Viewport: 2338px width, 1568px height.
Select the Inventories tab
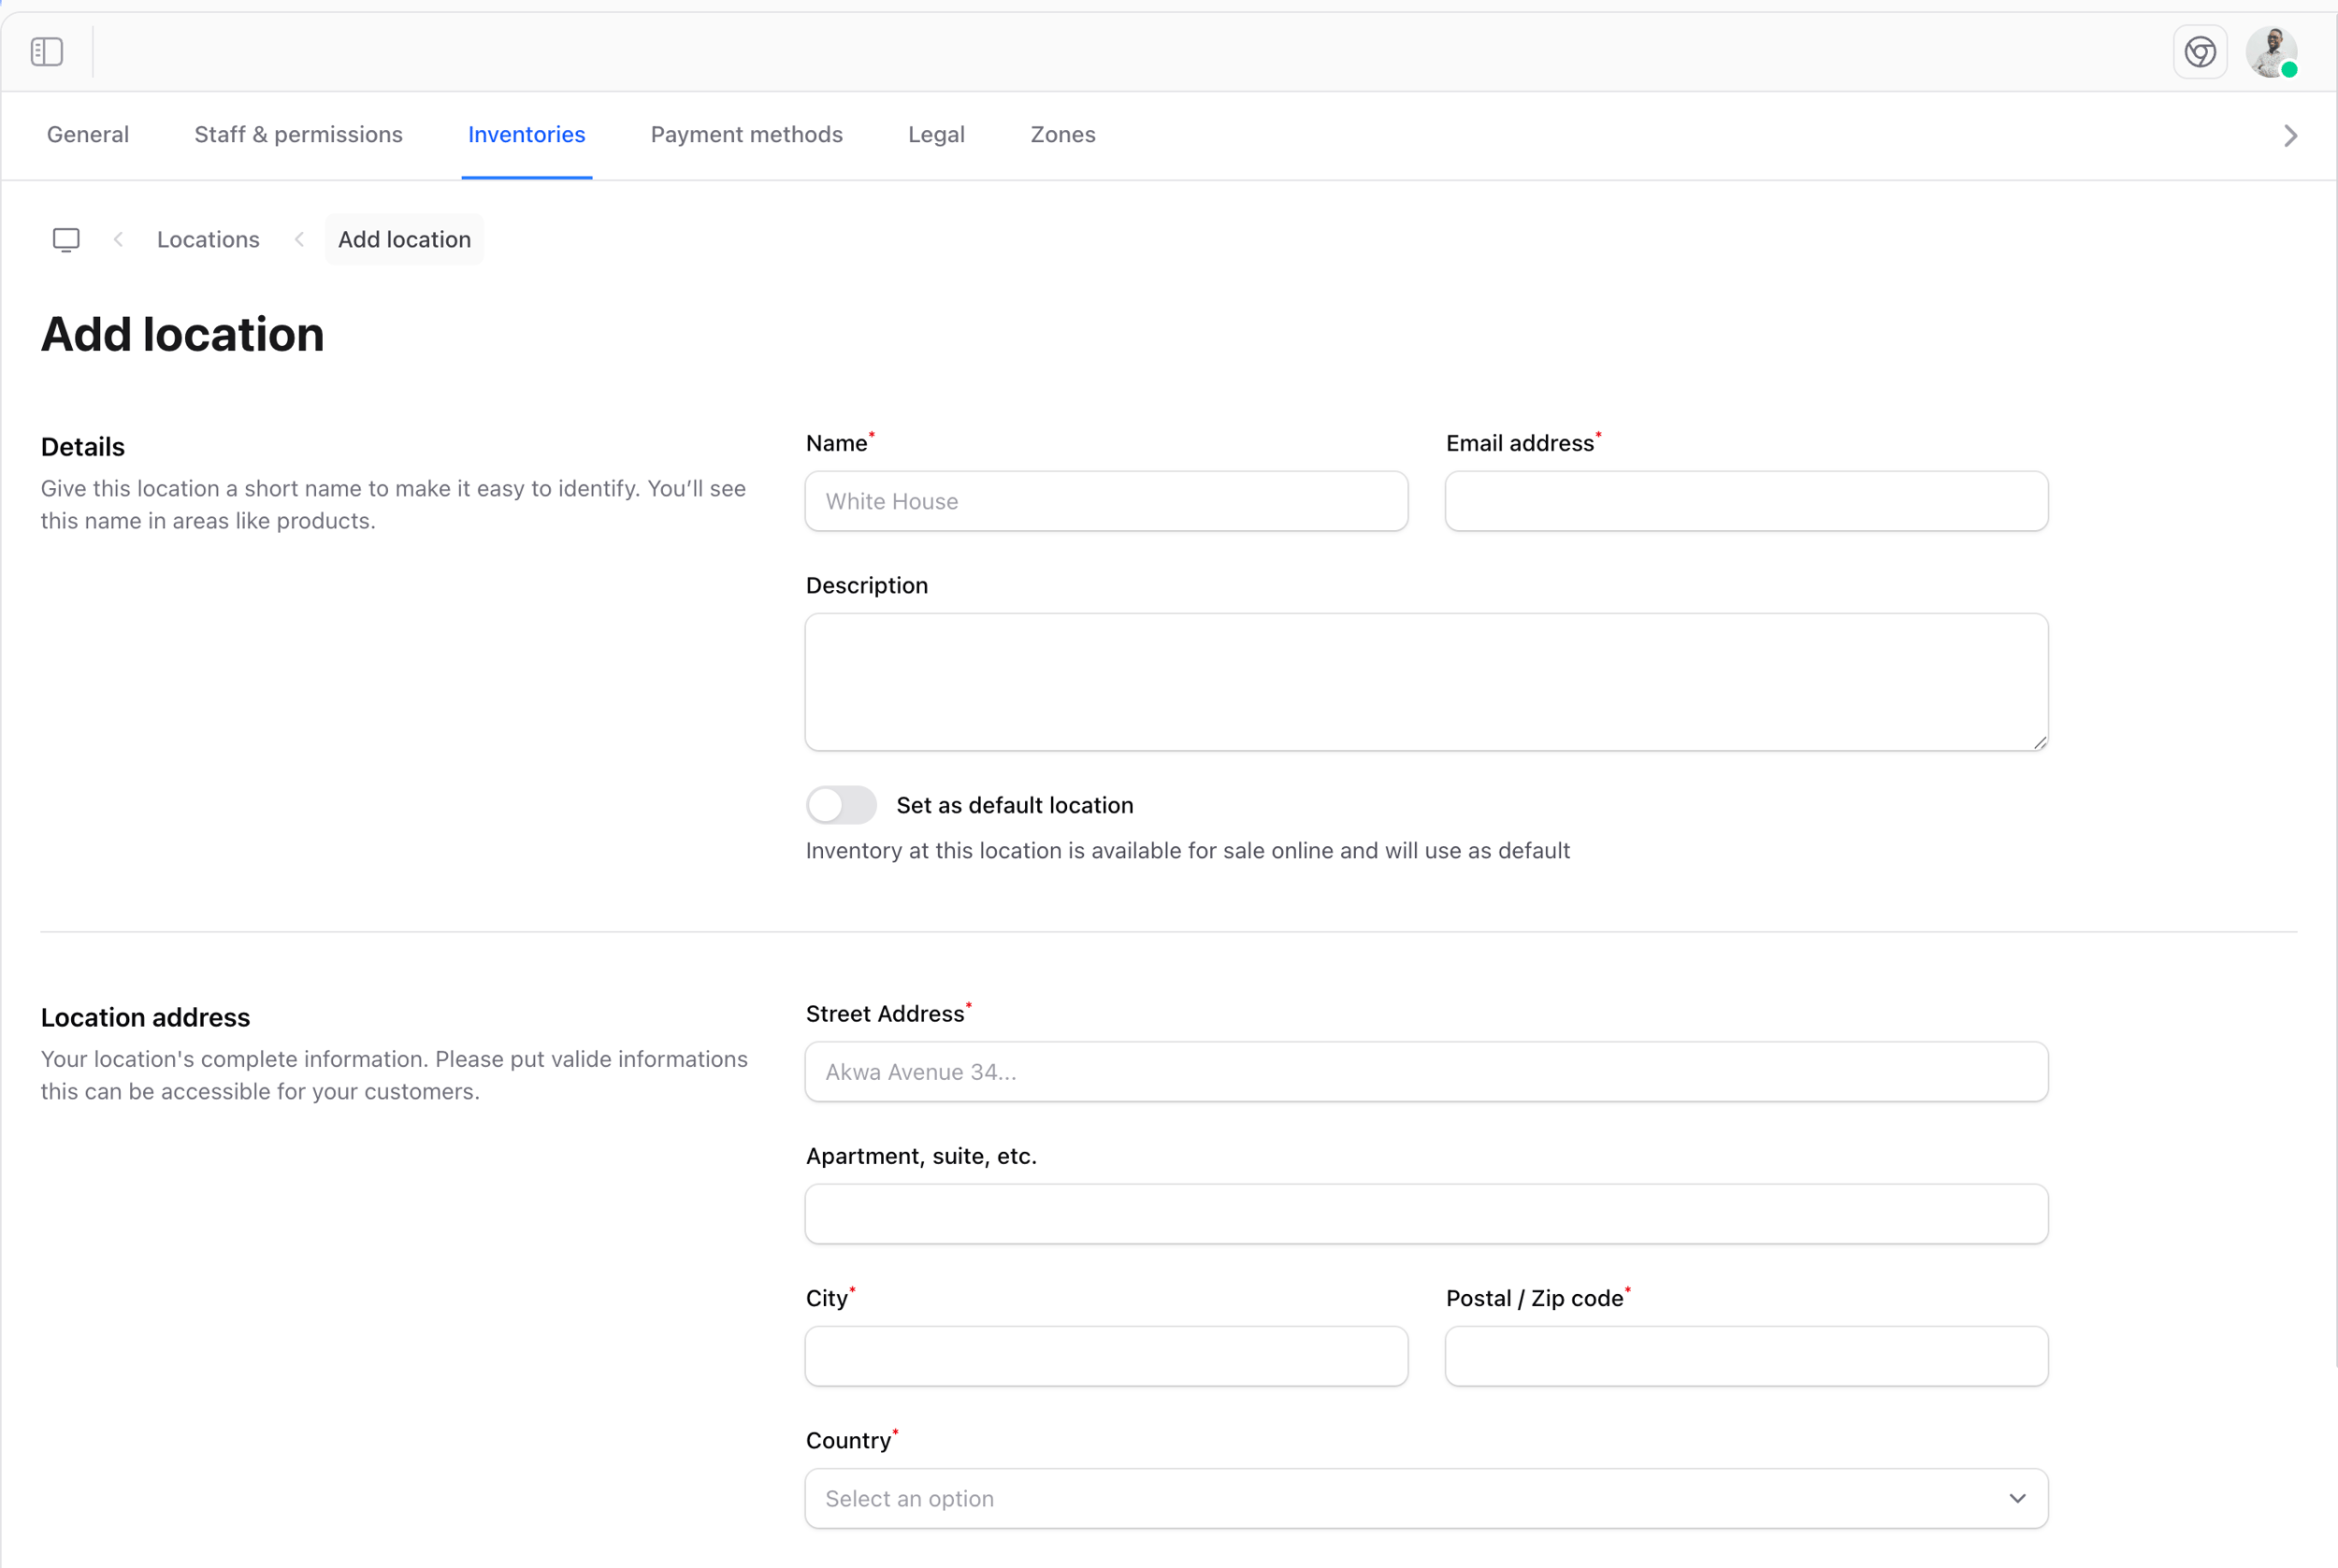click(526, 134)
